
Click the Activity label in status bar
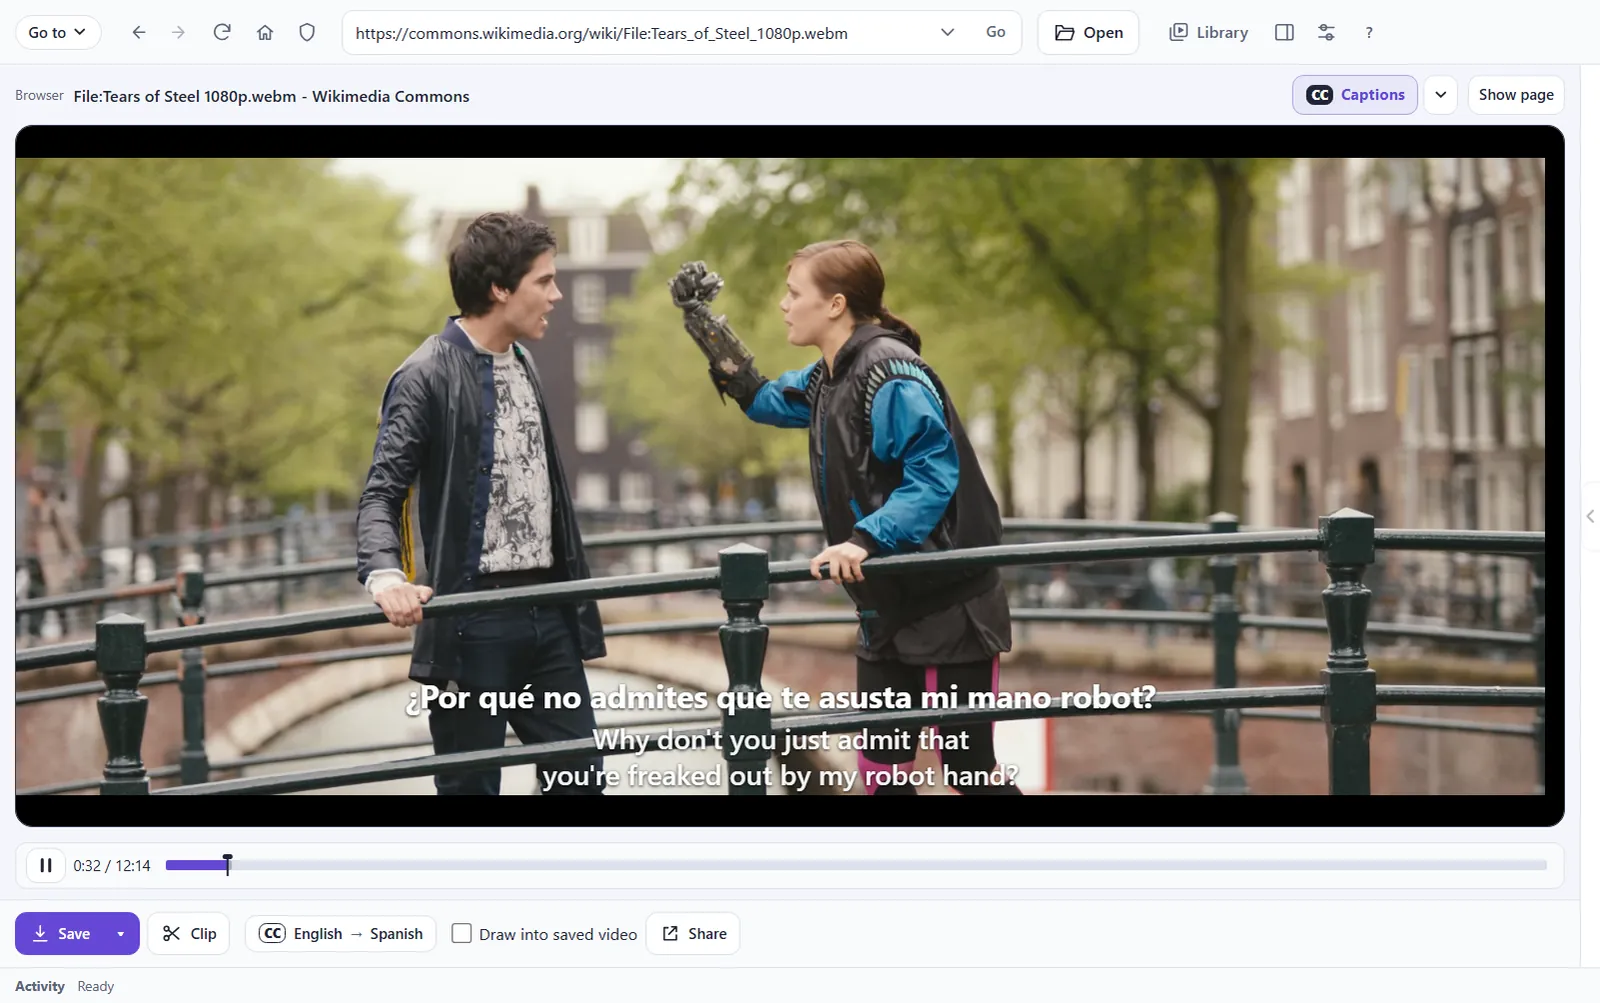[x=40, y=986]
